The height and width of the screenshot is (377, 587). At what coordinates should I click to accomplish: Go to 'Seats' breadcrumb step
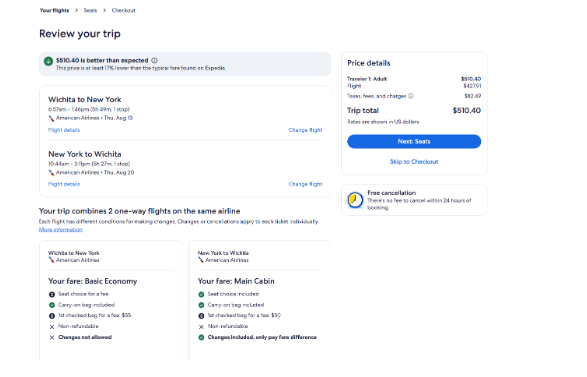pyautogui.click(x=90, y=10)
